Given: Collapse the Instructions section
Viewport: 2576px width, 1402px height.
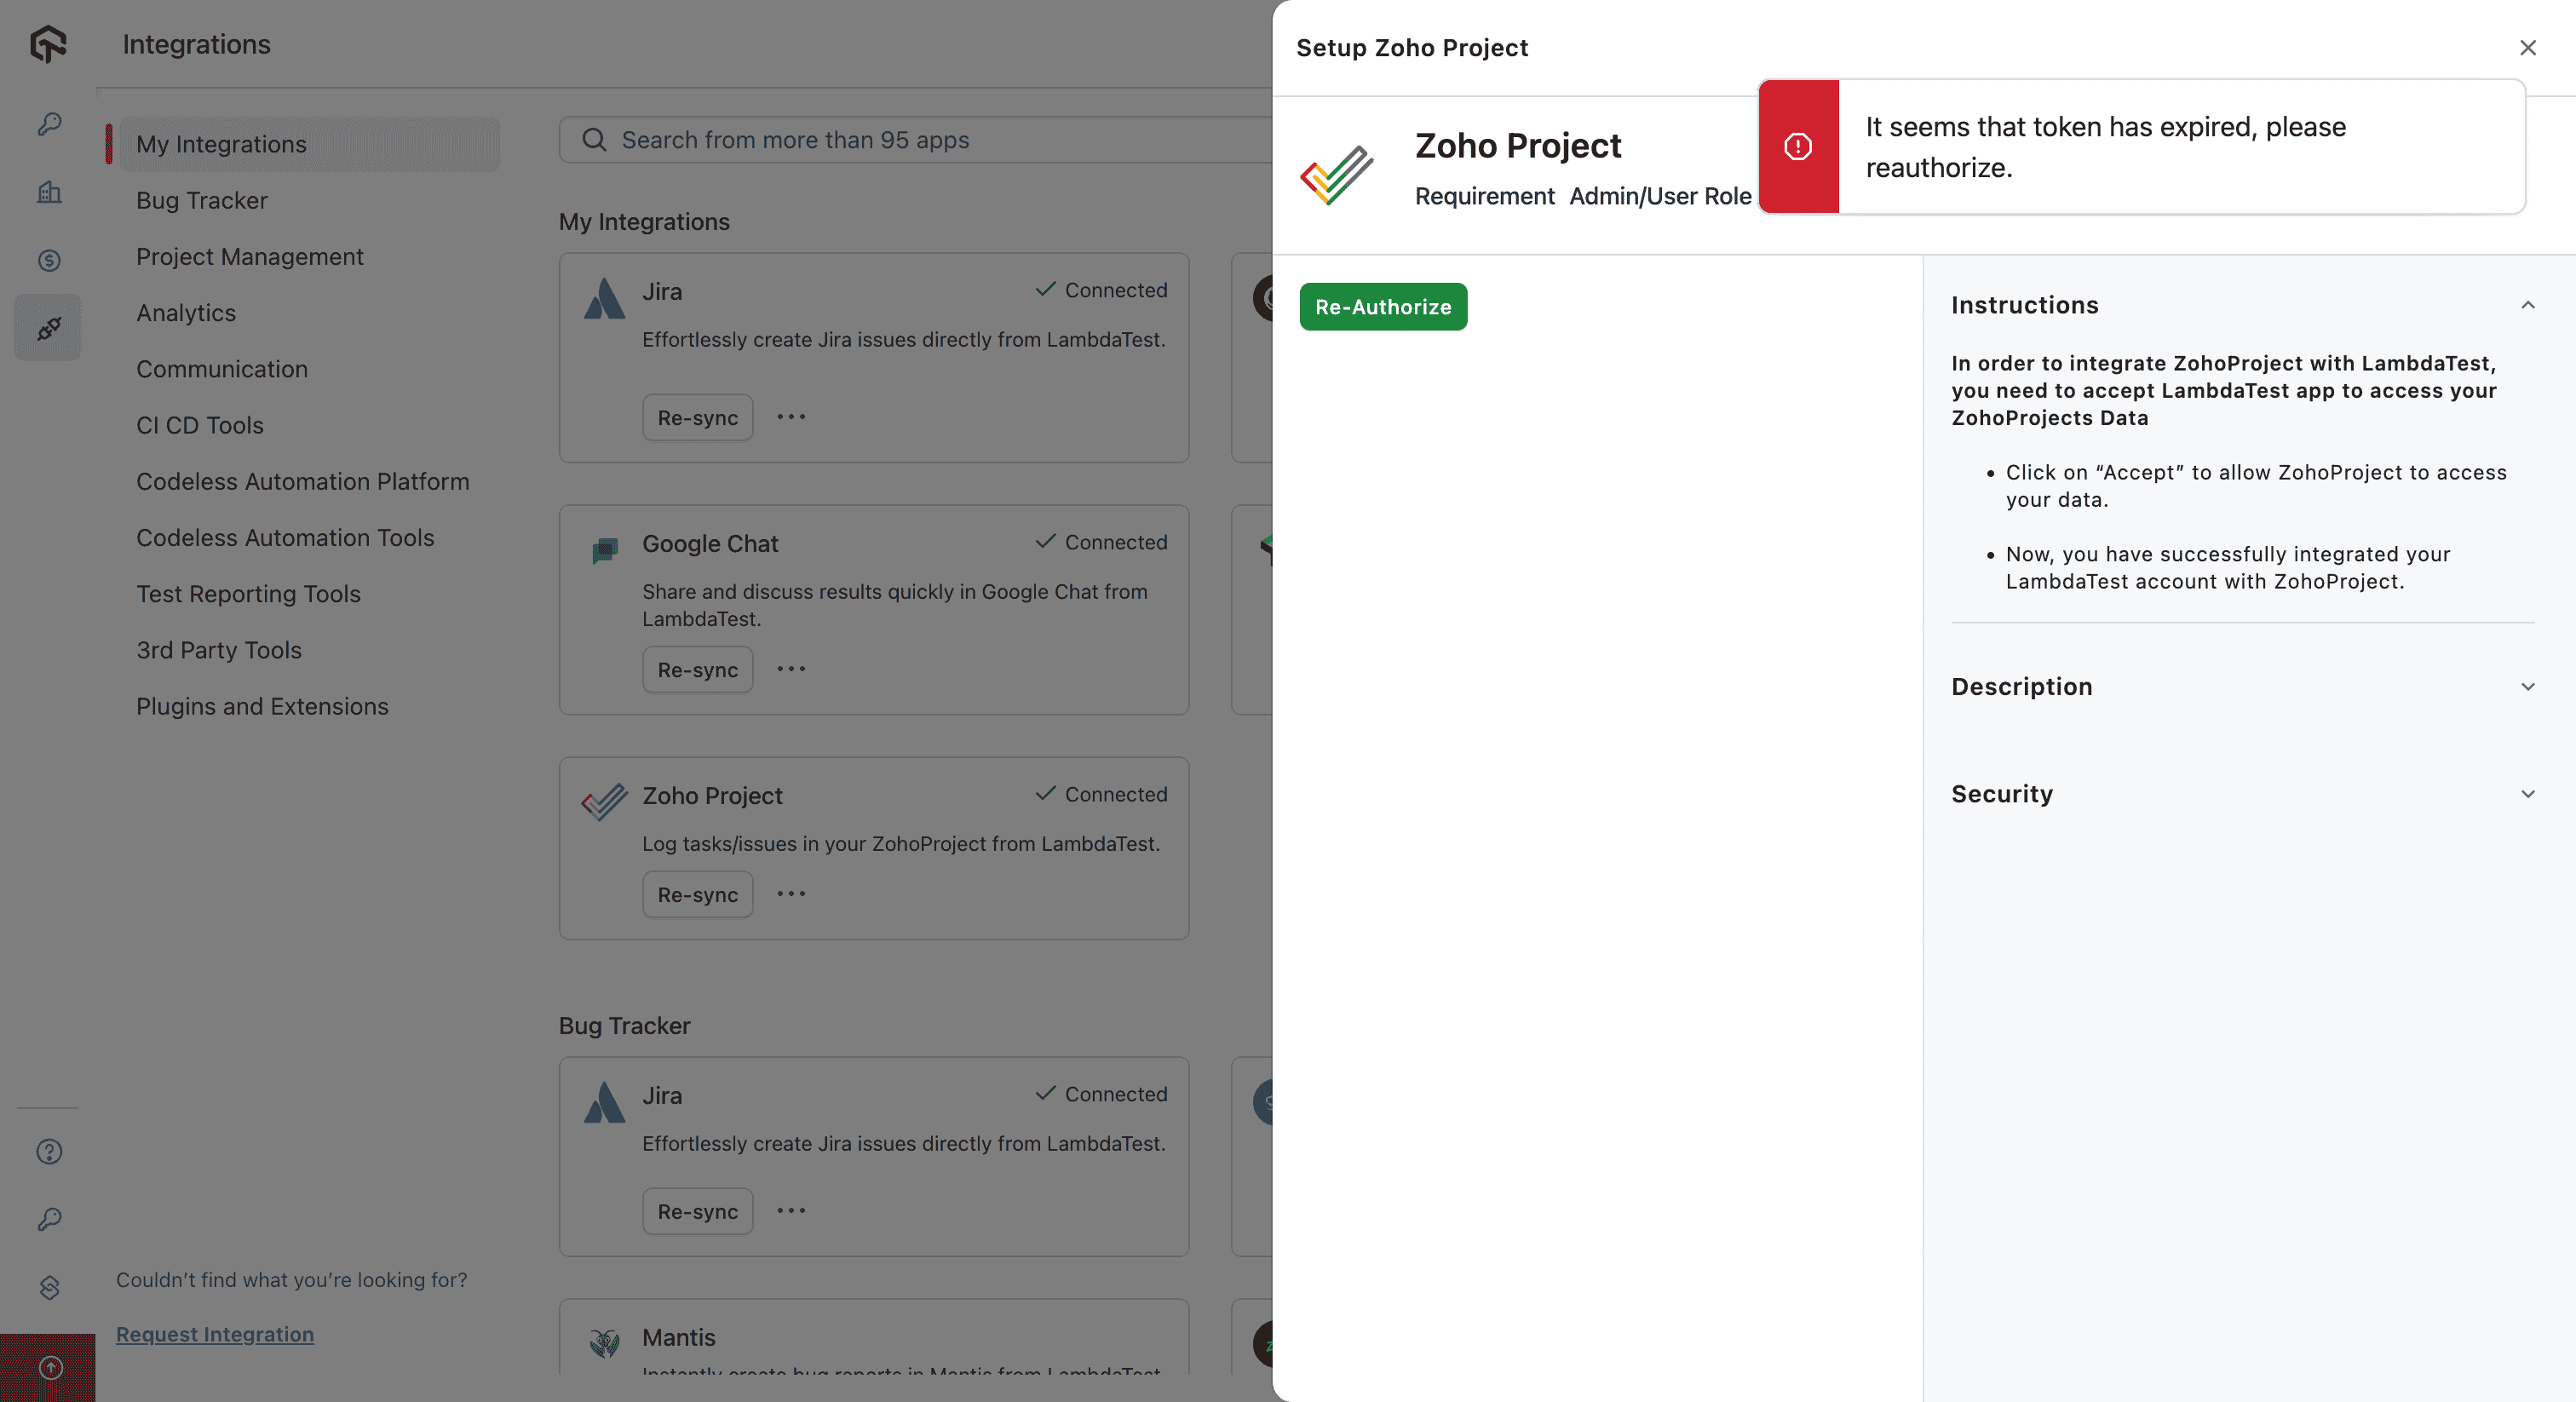Looking at the screenshot, I should [x=2528, y=305].
